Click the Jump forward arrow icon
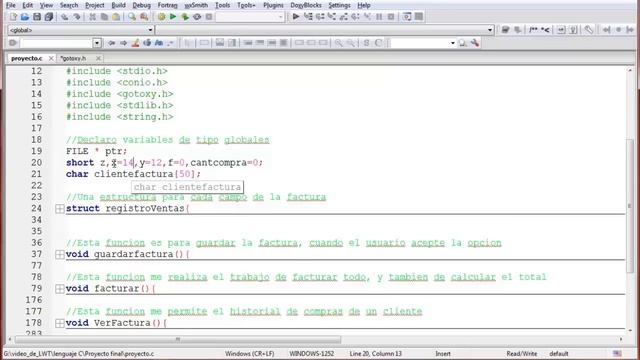This screenshot has width=640, height=360. pyautogui.click(x=123, y=43)
